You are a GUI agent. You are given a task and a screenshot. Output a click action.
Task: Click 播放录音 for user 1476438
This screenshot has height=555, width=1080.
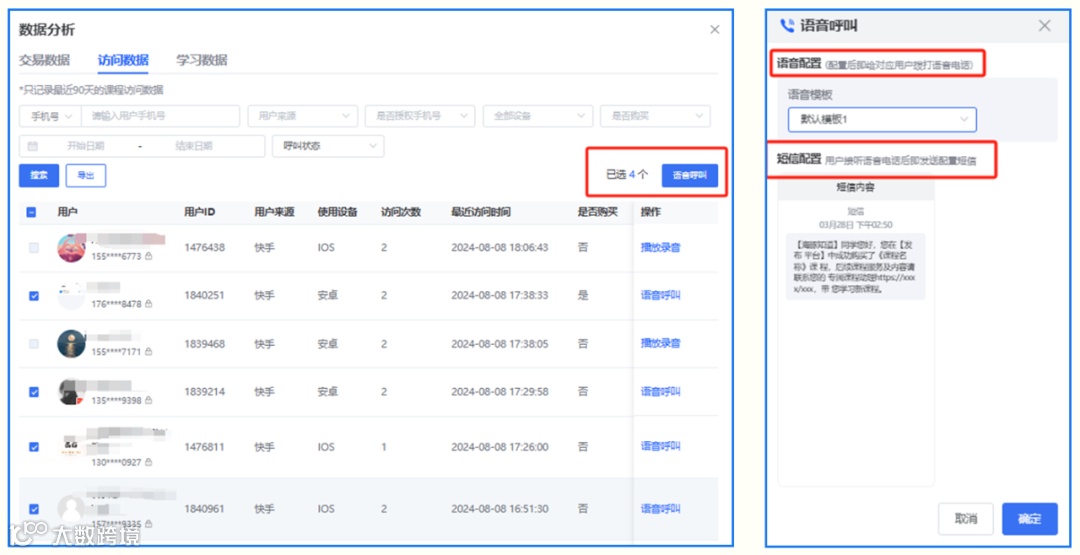(x=661, y=248)
